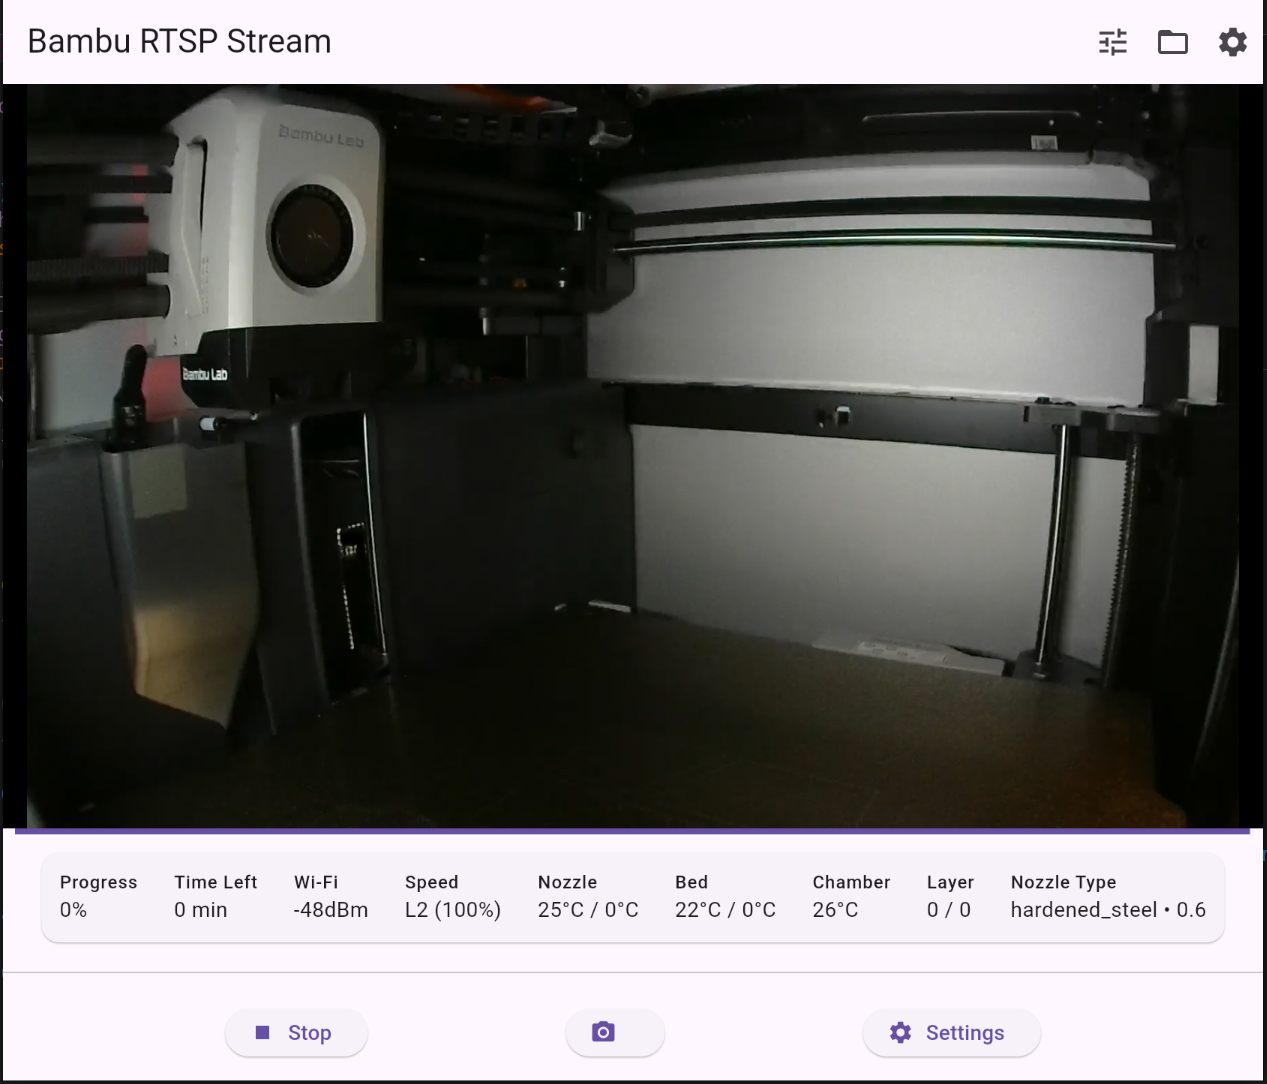Screen dimensions: 1267x1084
Task: Open the stream tuning sliders icon
Action: (1112, 42)
